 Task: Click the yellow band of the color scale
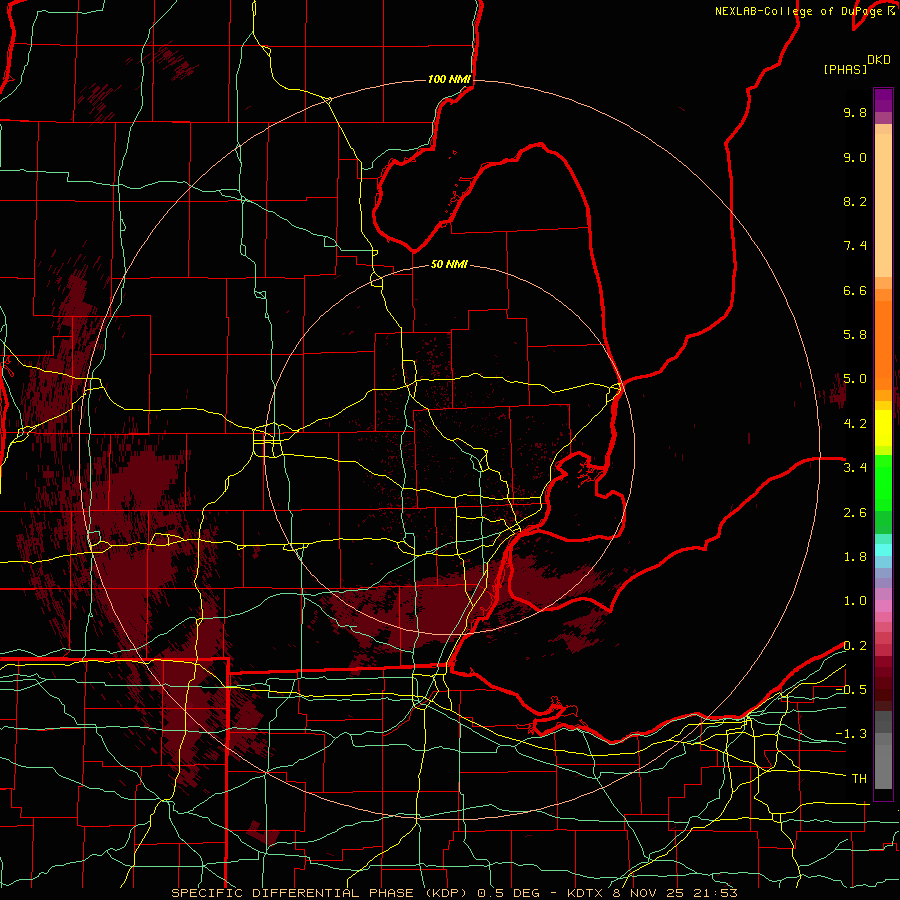[883, 428]
